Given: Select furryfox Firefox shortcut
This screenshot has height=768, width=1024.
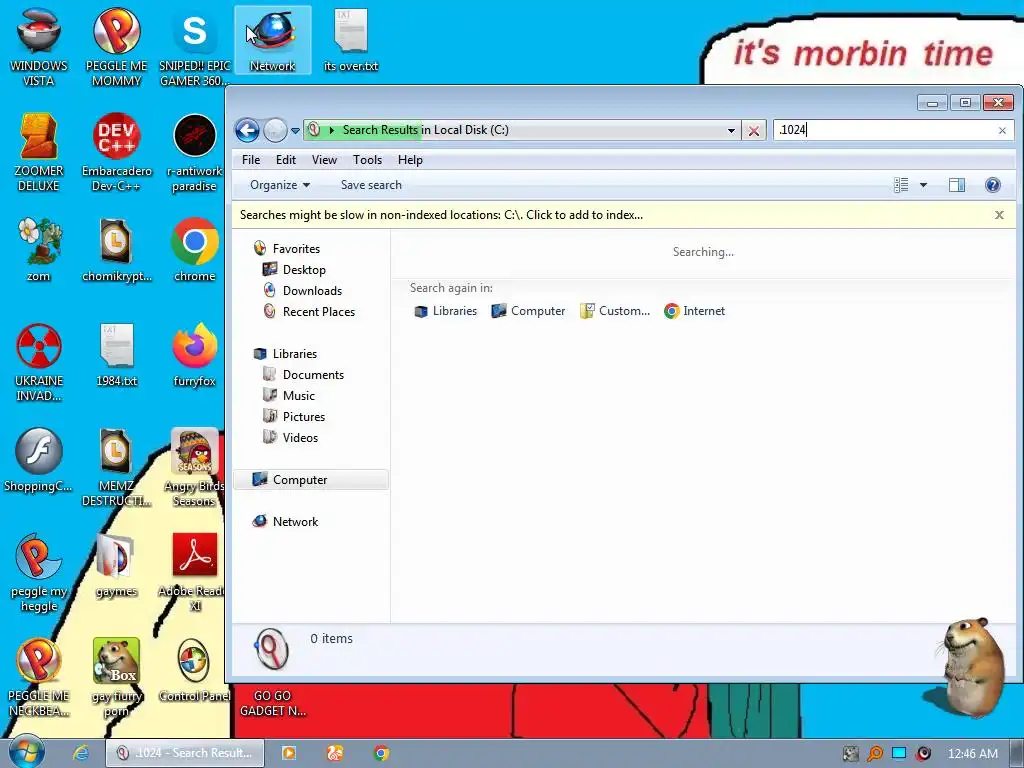Looking at the screenshot, I should [195, 355].
